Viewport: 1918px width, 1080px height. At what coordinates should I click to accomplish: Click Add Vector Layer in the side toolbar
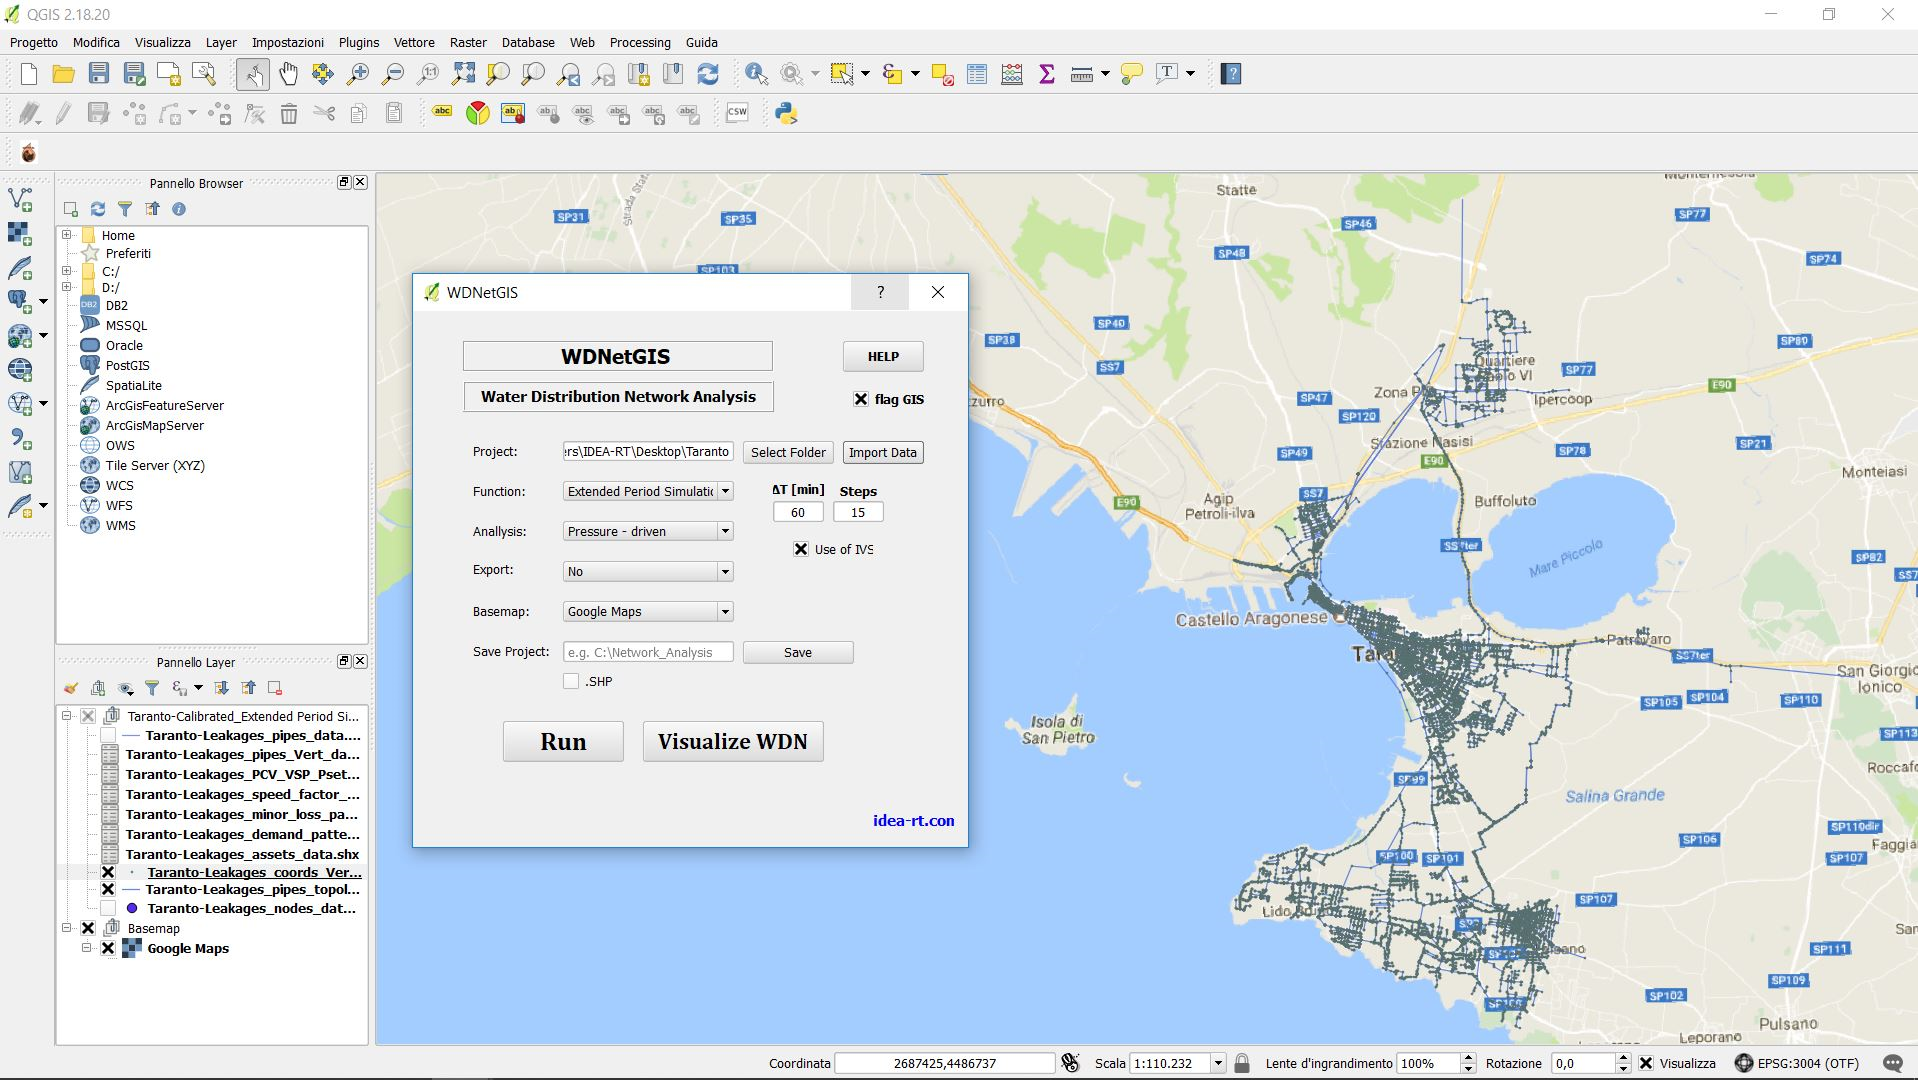[20, 200]
